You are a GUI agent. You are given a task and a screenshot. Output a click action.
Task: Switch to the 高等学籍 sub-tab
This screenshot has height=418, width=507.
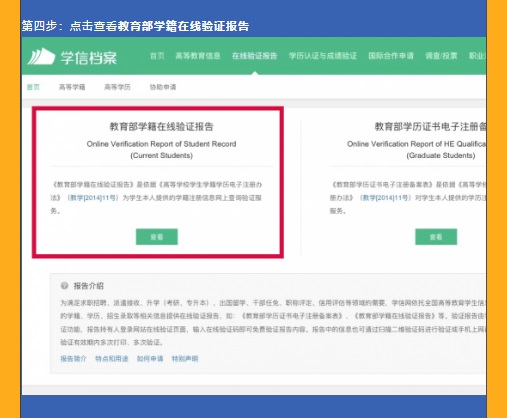pyautogui.click(x=72, y=87)
